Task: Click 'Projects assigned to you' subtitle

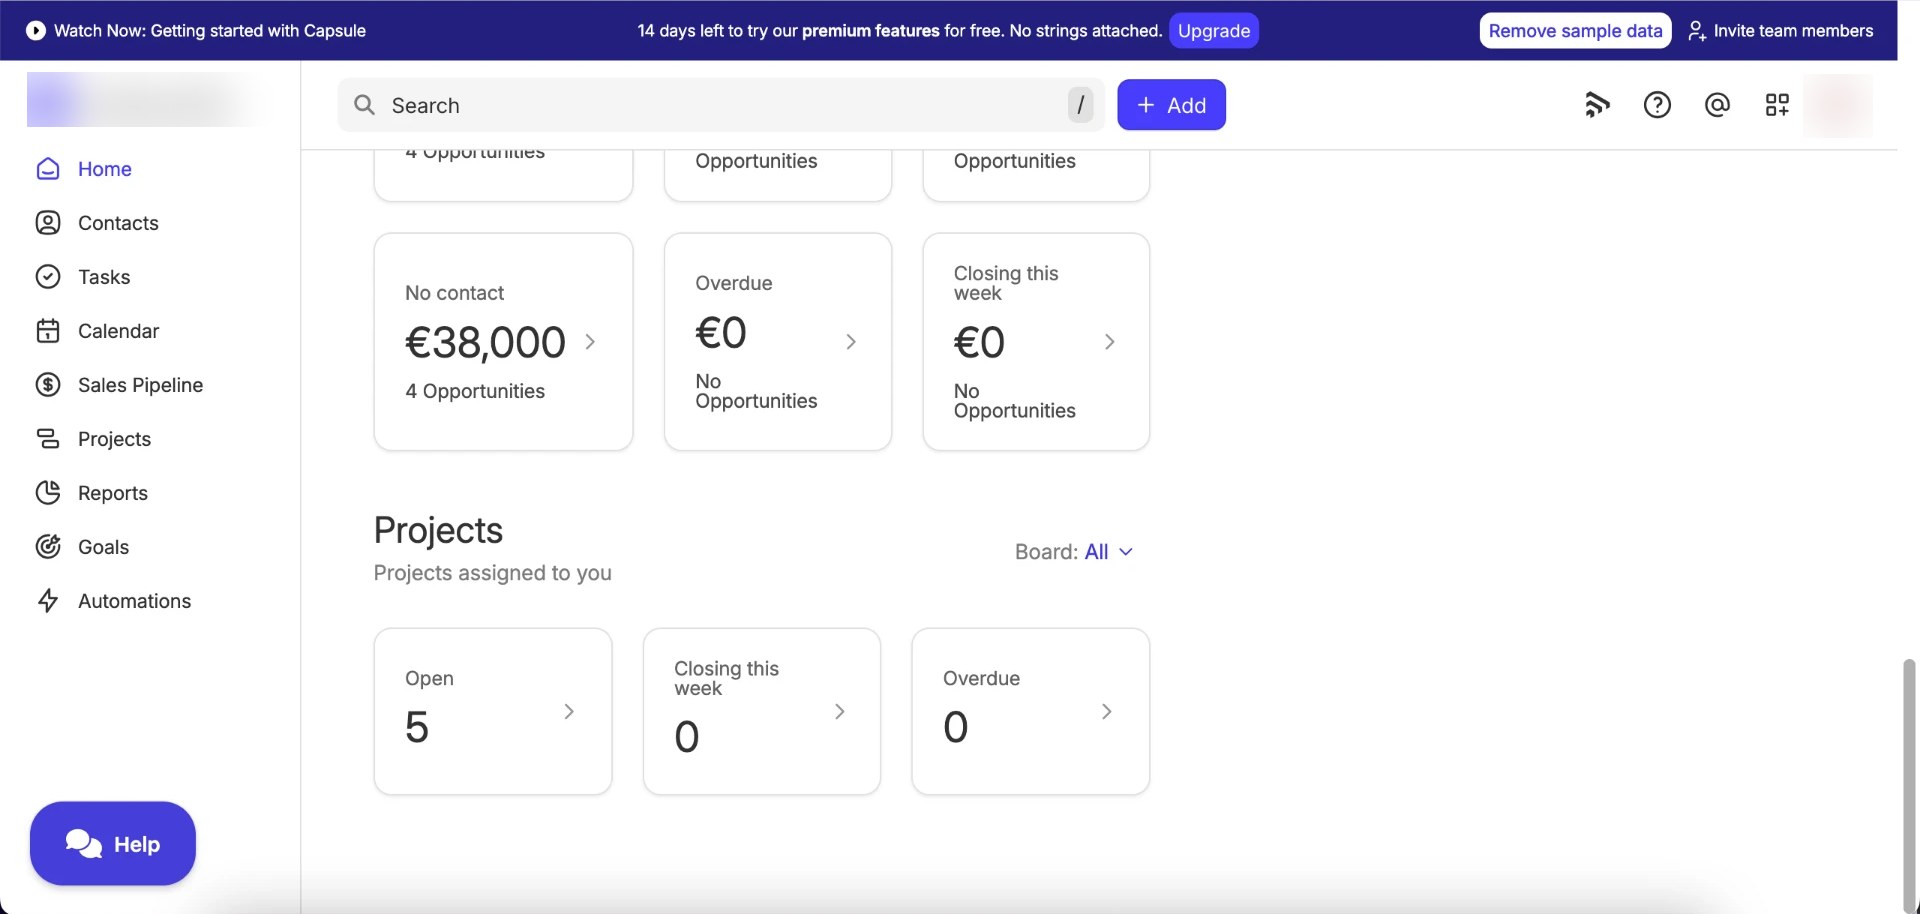Action: (492, 573)
